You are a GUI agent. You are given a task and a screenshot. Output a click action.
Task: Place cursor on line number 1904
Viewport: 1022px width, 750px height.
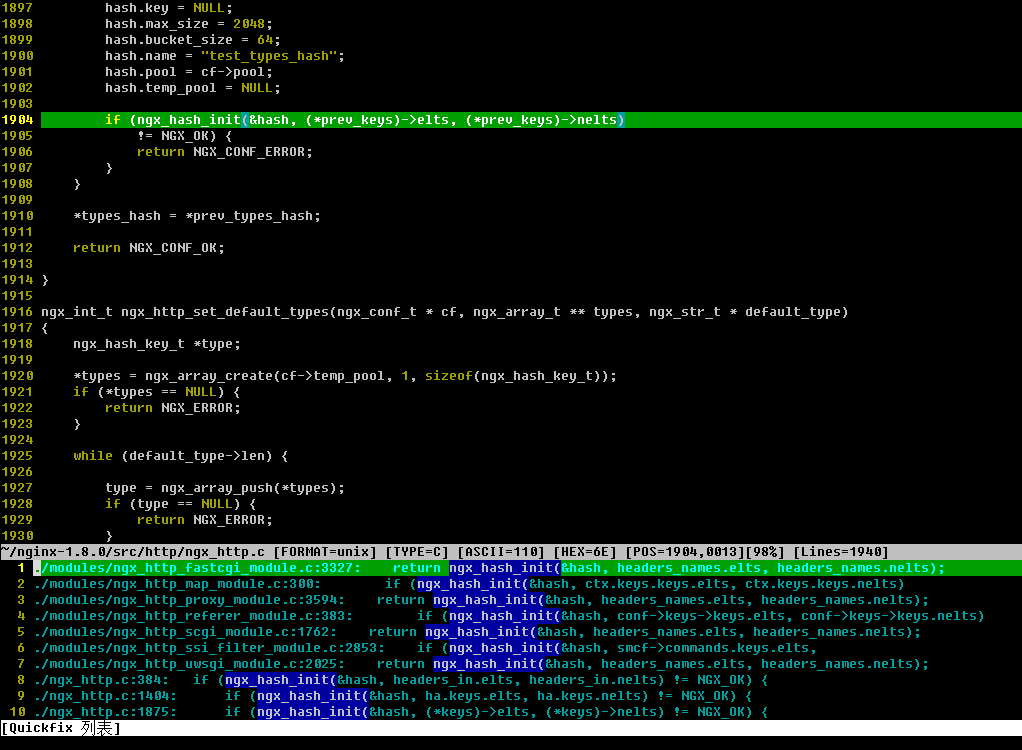tap(17, 120)
